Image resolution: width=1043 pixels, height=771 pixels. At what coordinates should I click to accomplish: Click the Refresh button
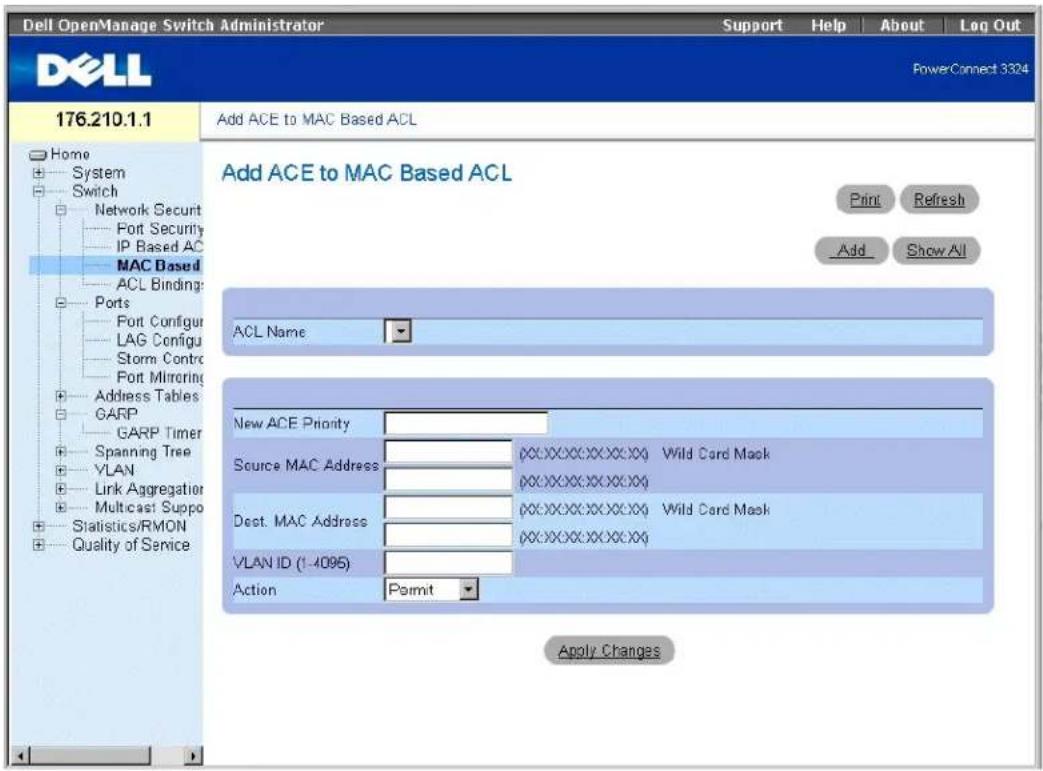939,200
